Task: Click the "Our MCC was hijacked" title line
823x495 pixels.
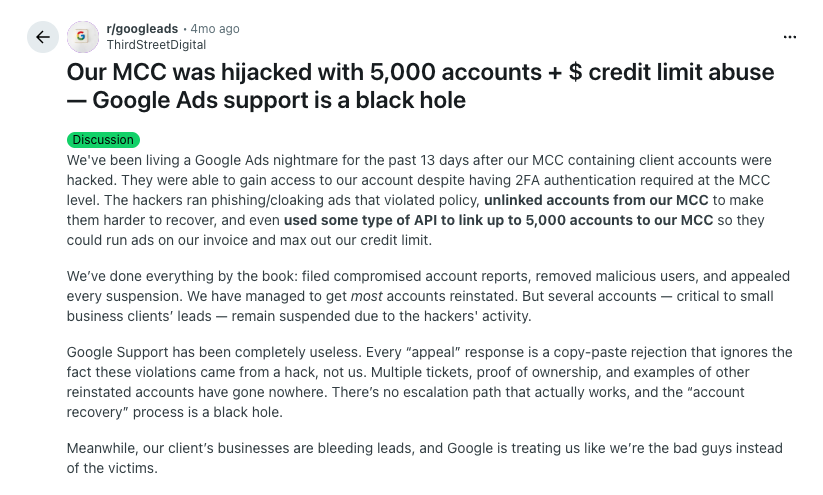Action: click(420, 72)
